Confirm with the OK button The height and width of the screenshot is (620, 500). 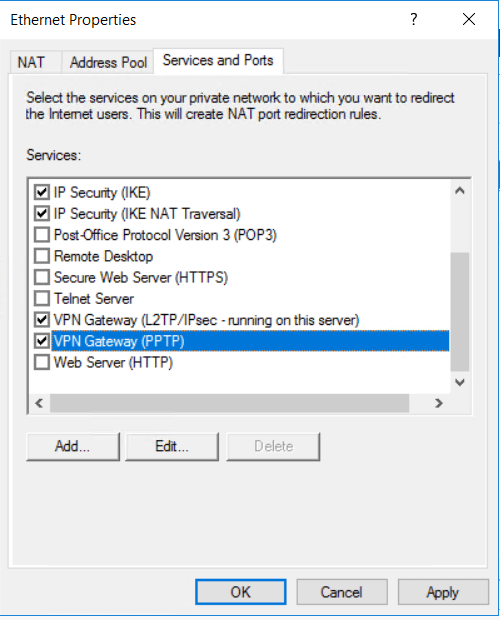241,592
